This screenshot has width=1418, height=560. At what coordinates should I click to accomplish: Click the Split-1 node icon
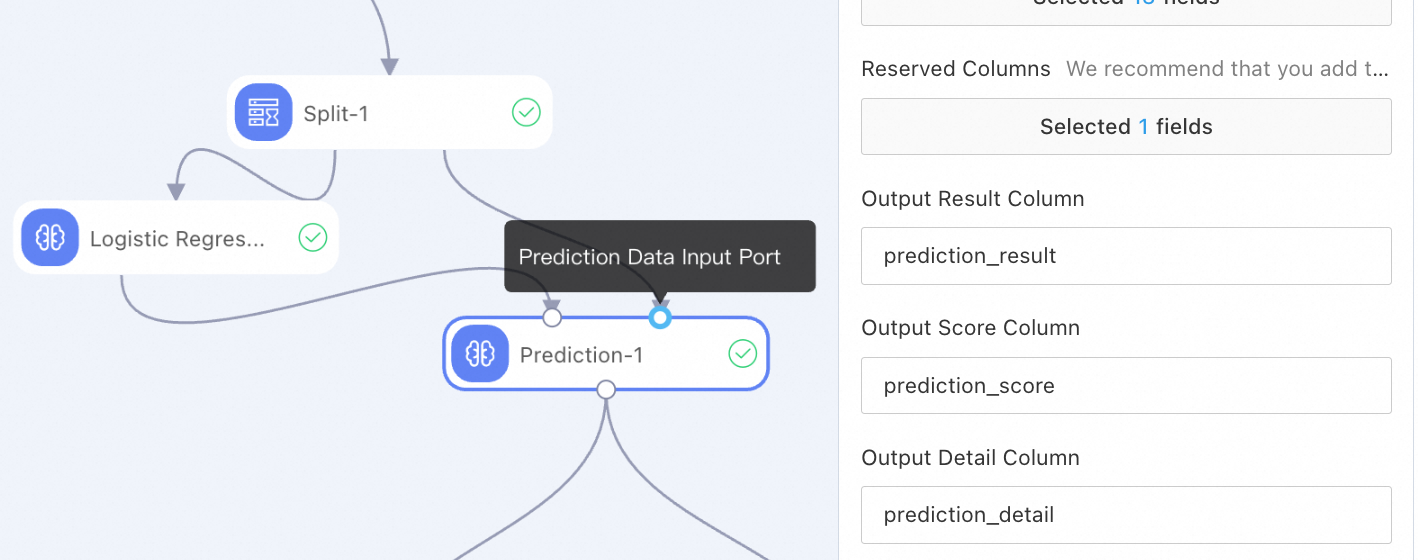pyautogui.click(x=263, y=112)
